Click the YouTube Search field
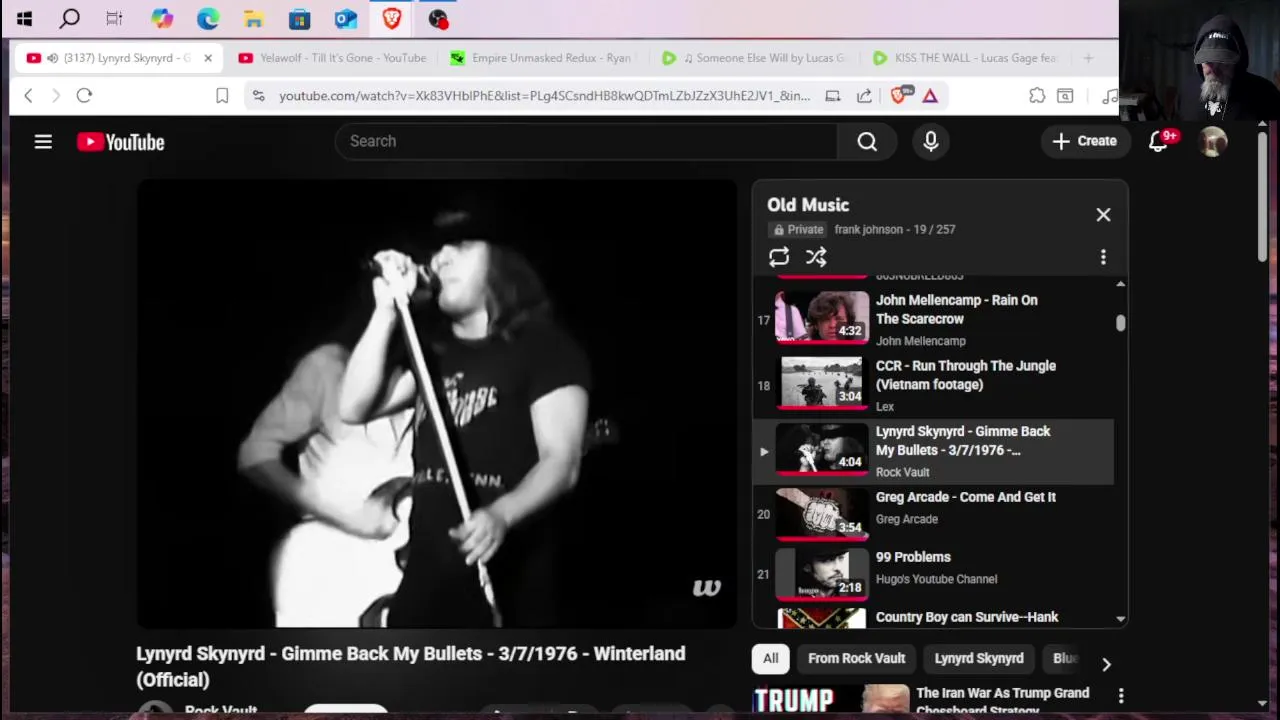Image resolution: width=1280 pixels, height=720 pixels. (586, 141)
